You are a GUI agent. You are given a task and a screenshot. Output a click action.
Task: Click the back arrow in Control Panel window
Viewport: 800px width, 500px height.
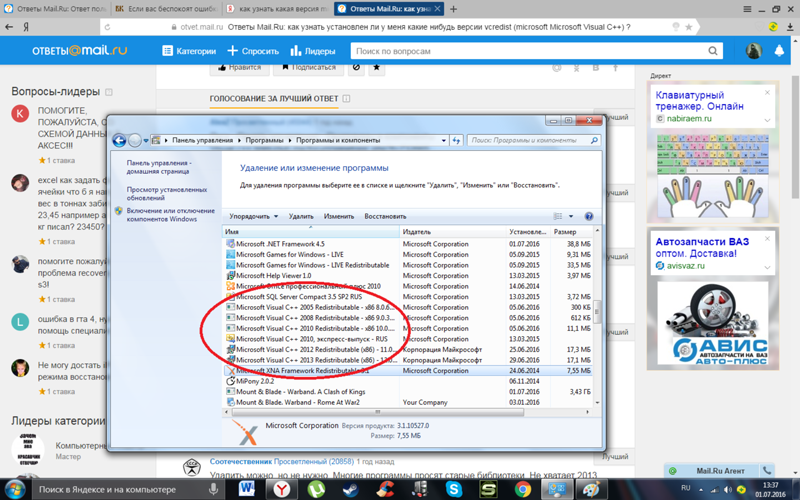pos(119,141)
